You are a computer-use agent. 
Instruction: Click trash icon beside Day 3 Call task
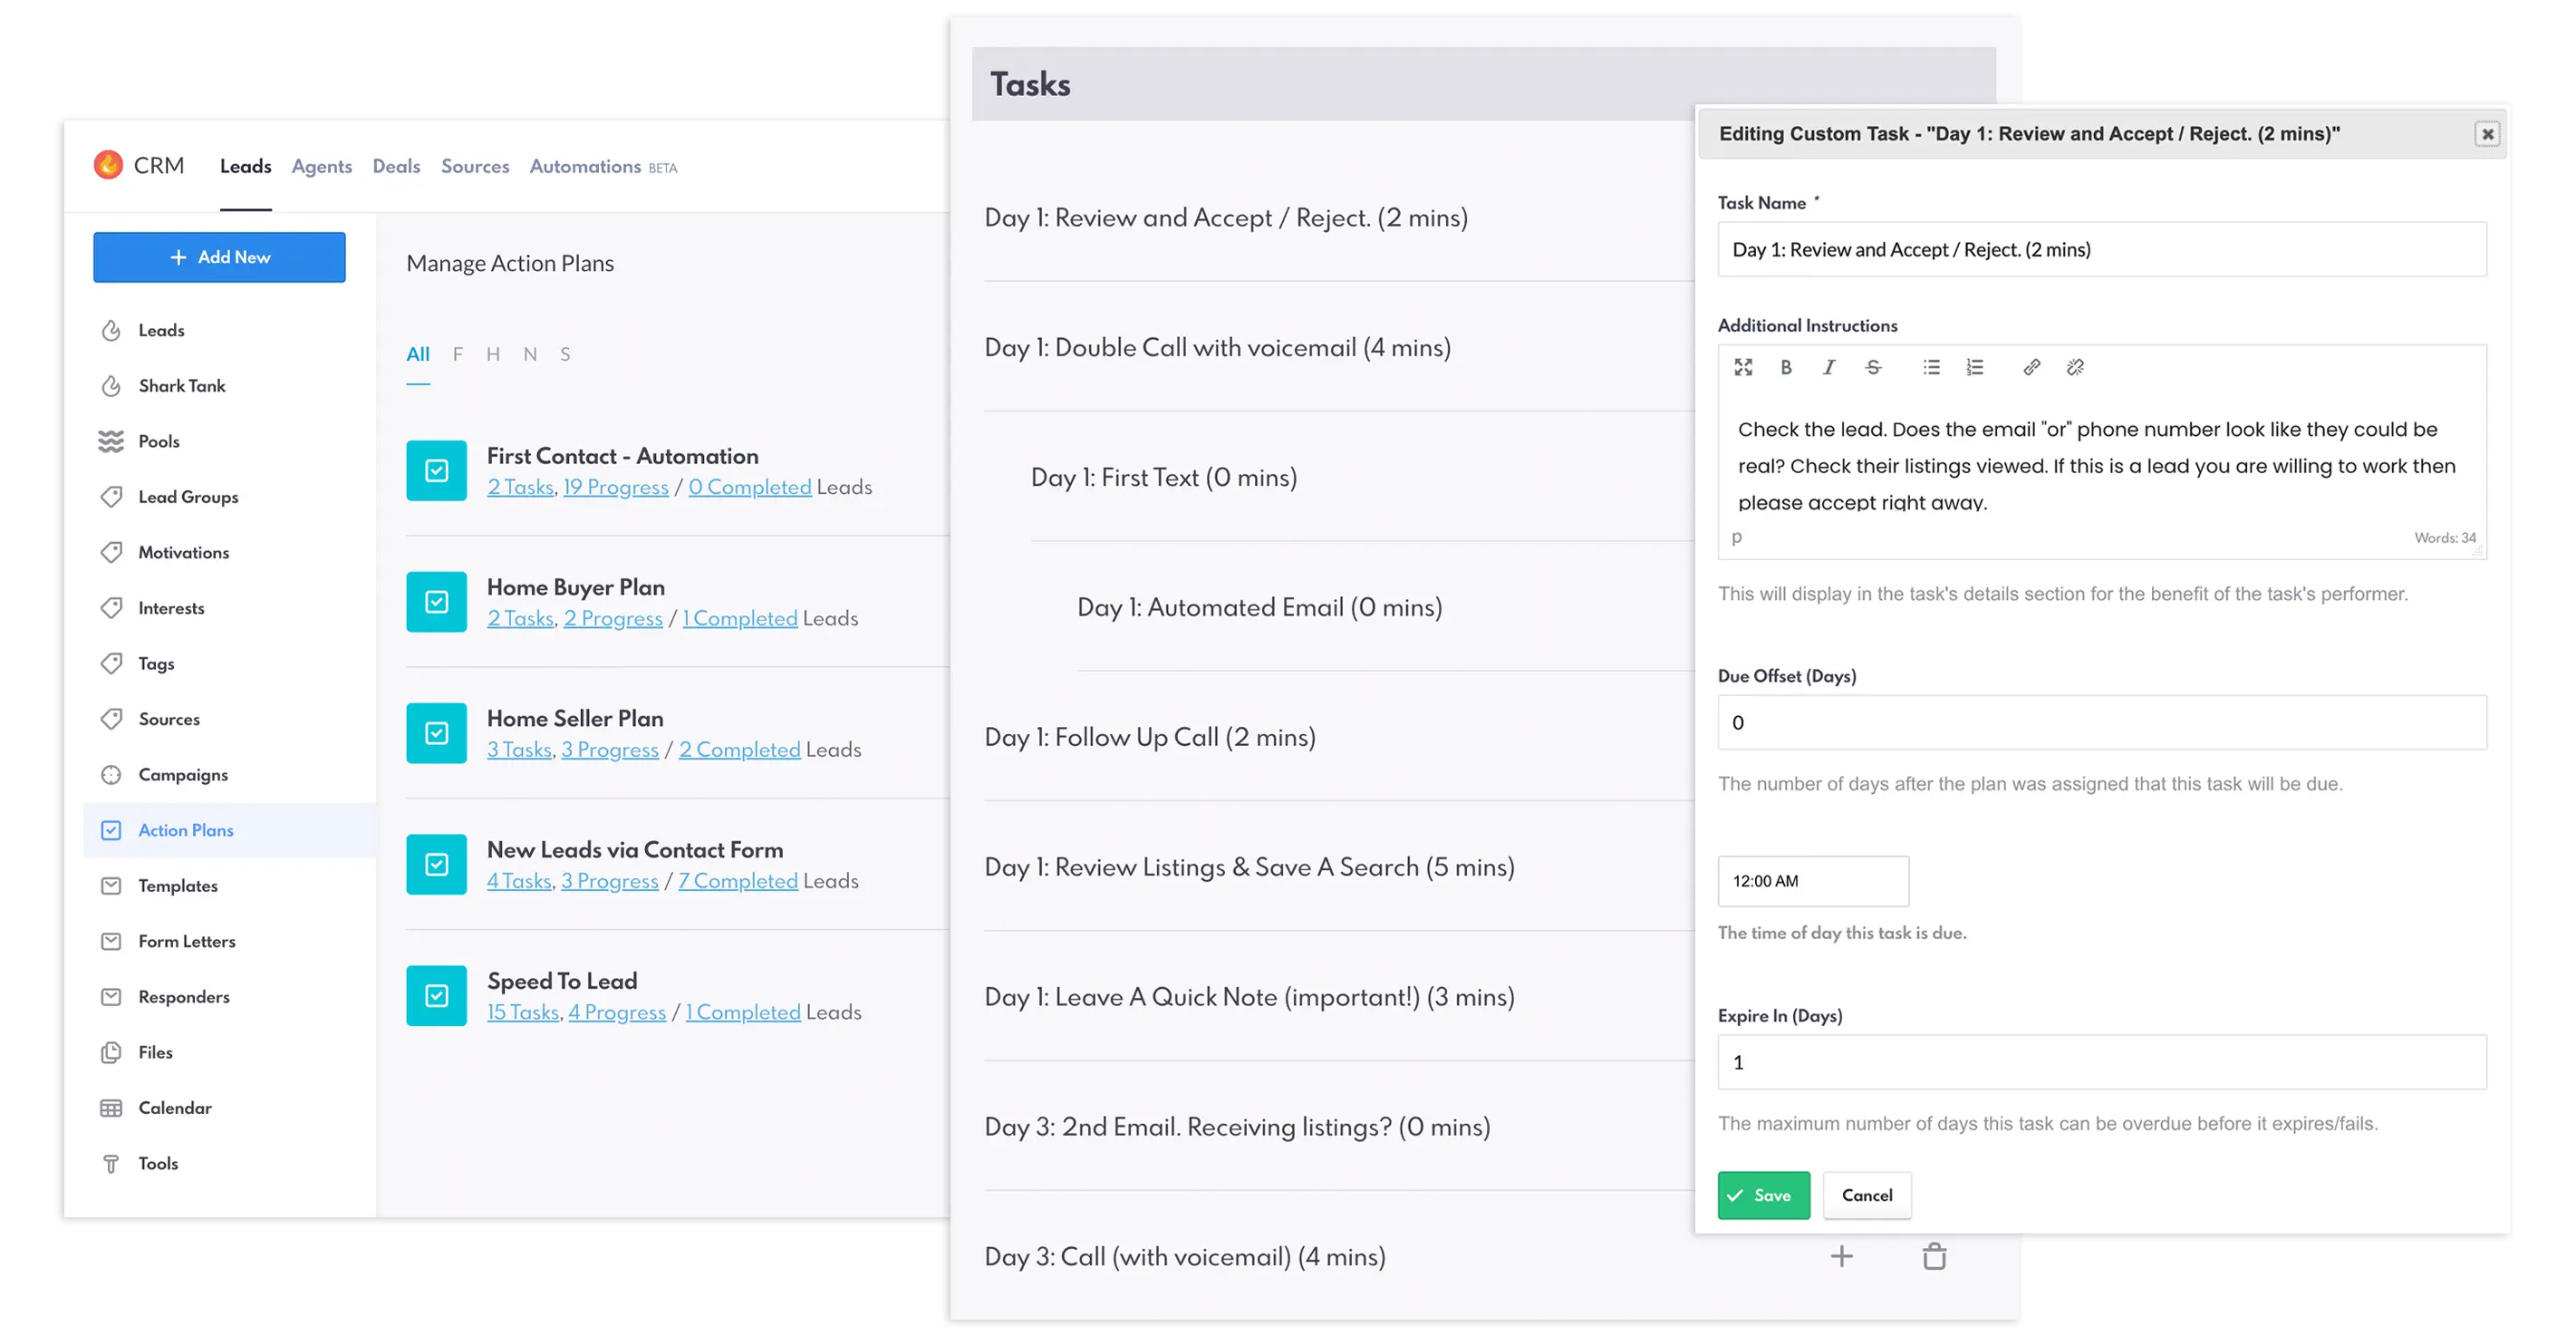point(1934,1256)
